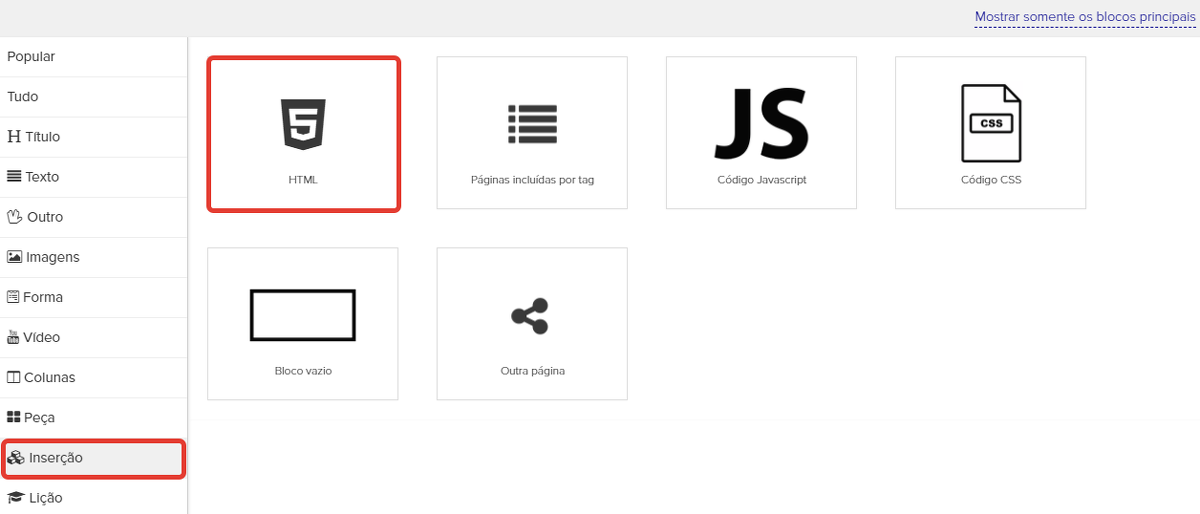1200x514 pixels.
Task: Click the cubes icon beside Inserção
Action: pyautogui.click(x=16, y=458)
